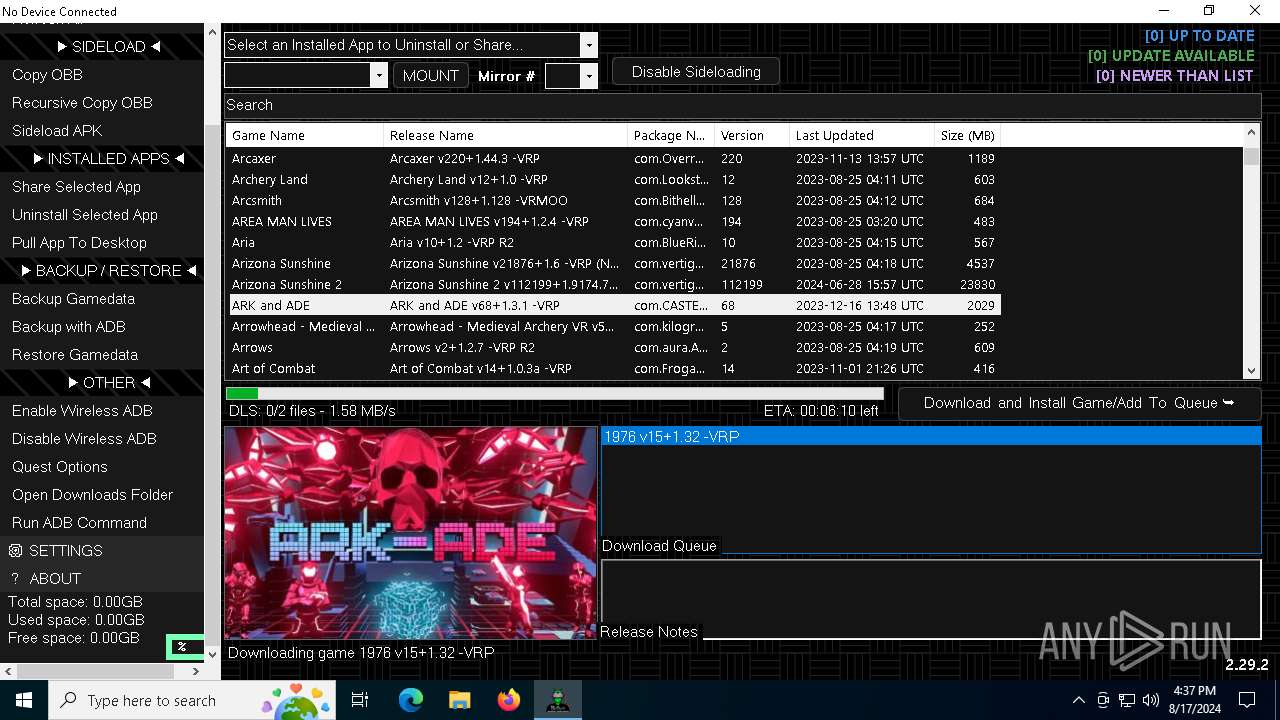Select queued item 1976 v15+1.32 -VRP
This screenshot has height=720, width=1280.
click(930, 437)
